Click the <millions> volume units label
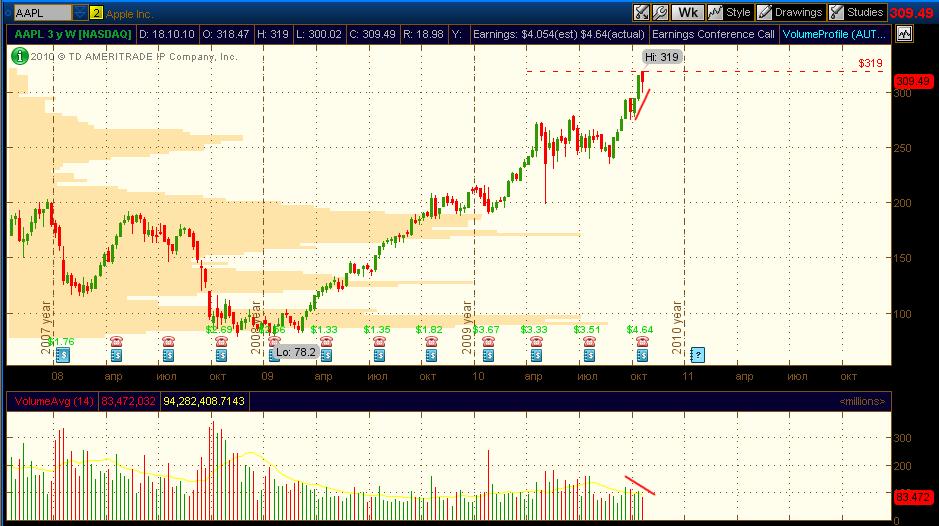This screenshot has height=526, width=939. click(862, 401)
